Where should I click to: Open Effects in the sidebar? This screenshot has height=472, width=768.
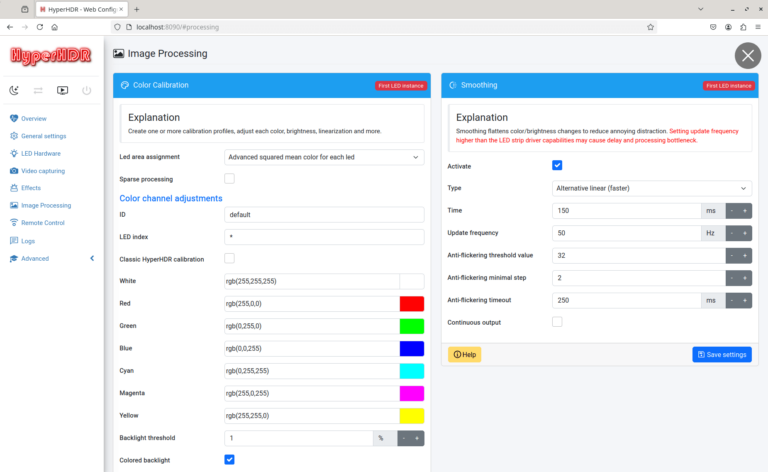click(x=30, y=188)
